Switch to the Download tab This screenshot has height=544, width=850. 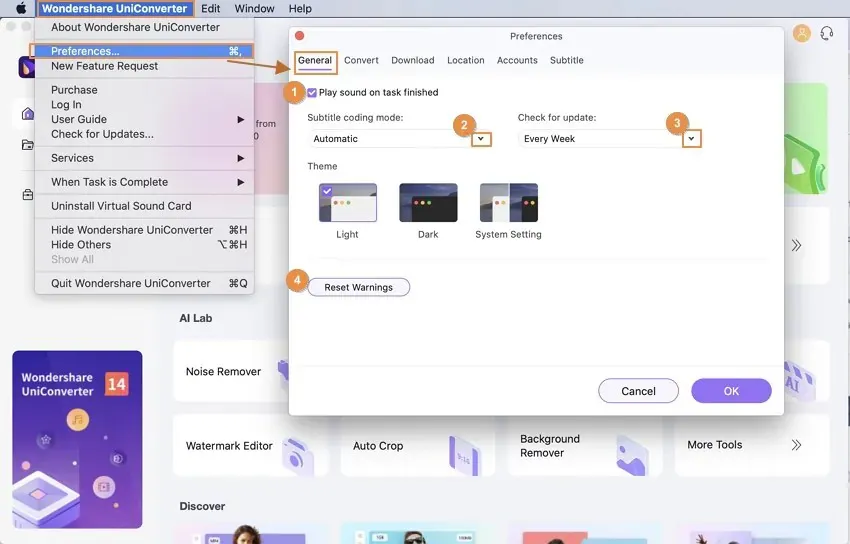[413, 60]
